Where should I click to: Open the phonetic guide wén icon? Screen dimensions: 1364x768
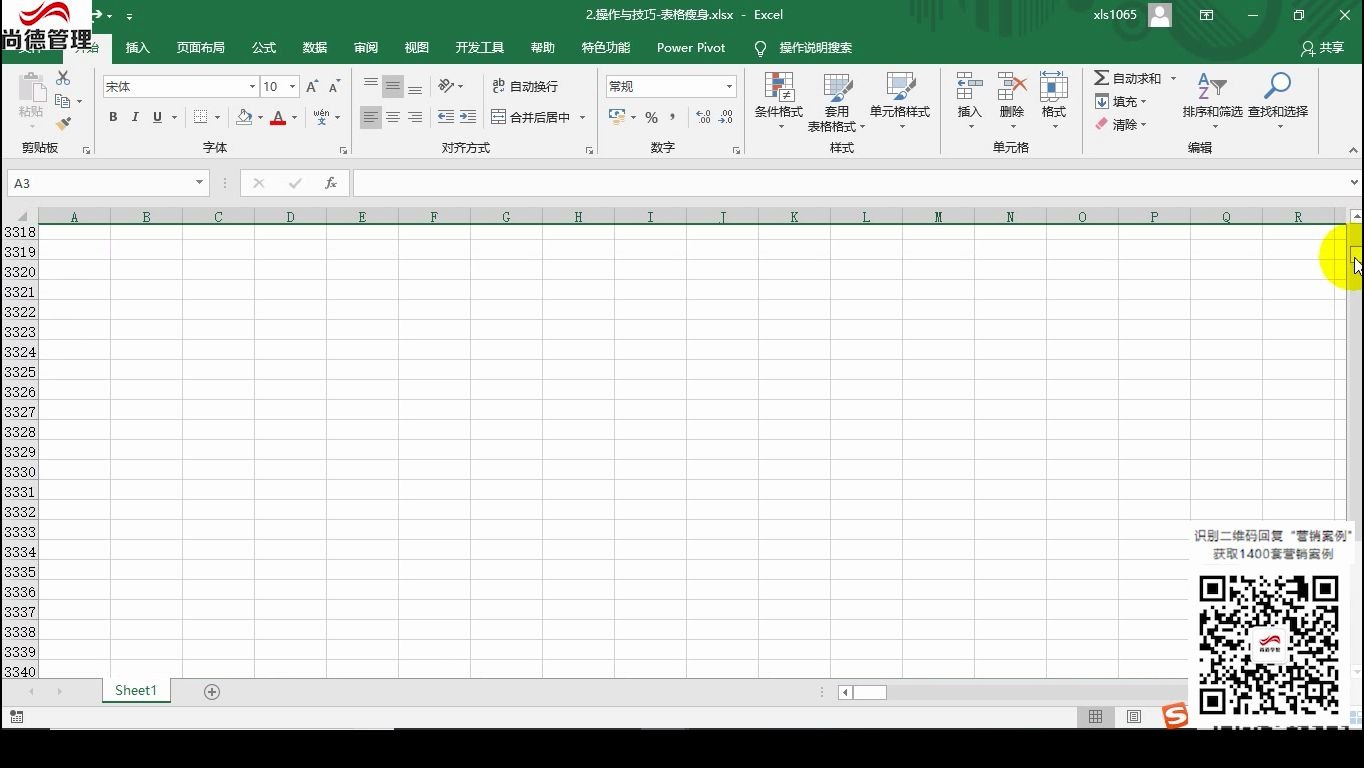[321, 117]
